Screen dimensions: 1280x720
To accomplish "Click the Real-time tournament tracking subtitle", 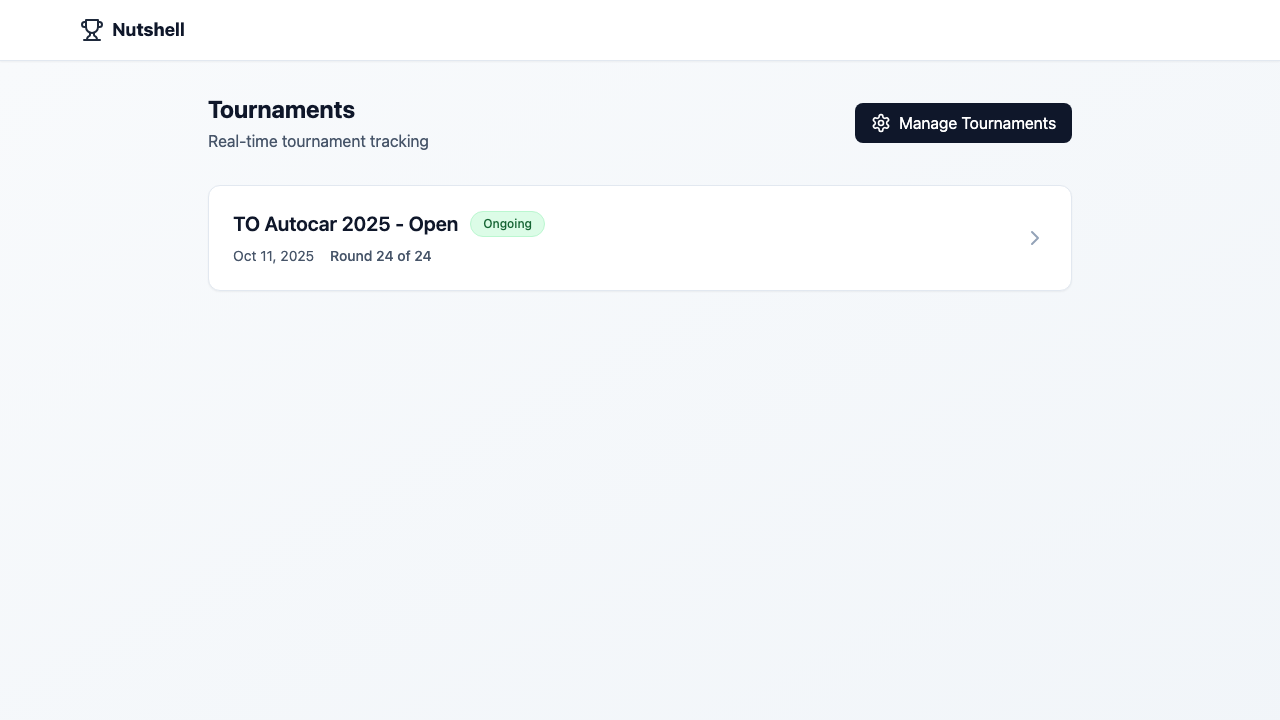I will 318,142.
